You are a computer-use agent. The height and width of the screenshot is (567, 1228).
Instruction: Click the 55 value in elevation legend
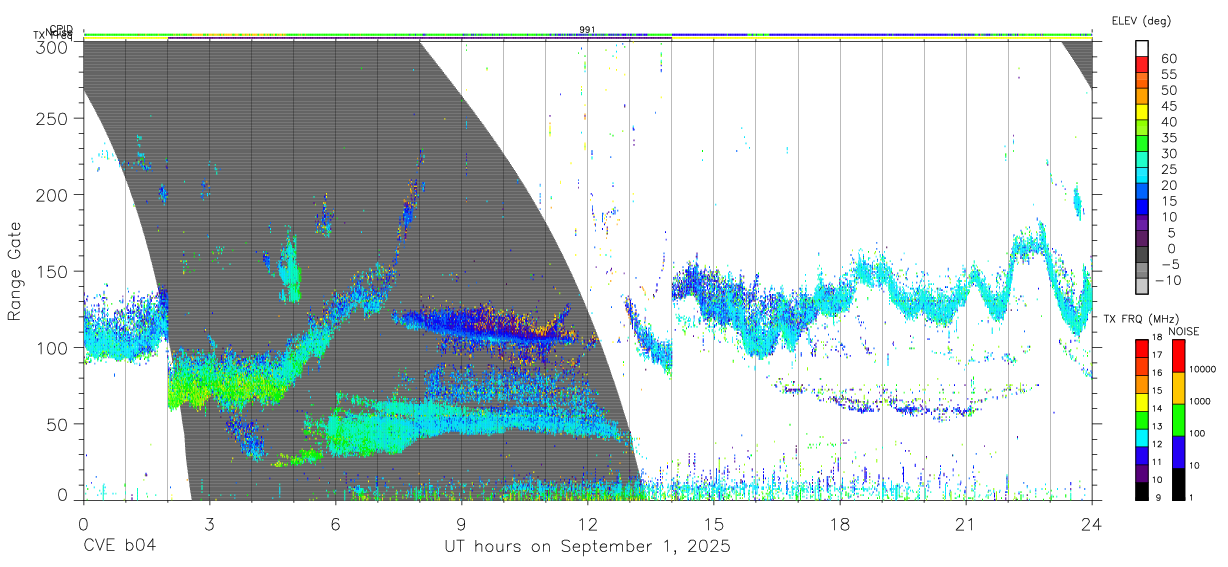tap(1167, 75)
